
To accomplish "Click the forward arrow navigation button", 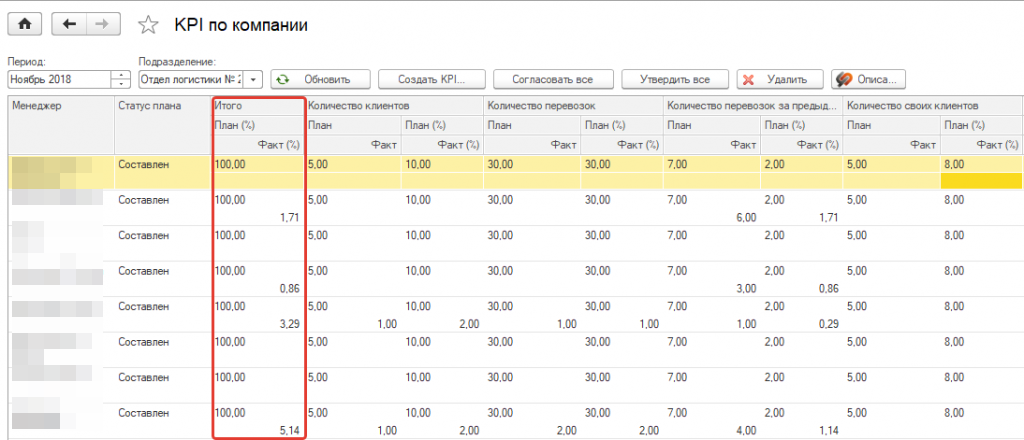I will pyautogui.click(x=103, y=25).
